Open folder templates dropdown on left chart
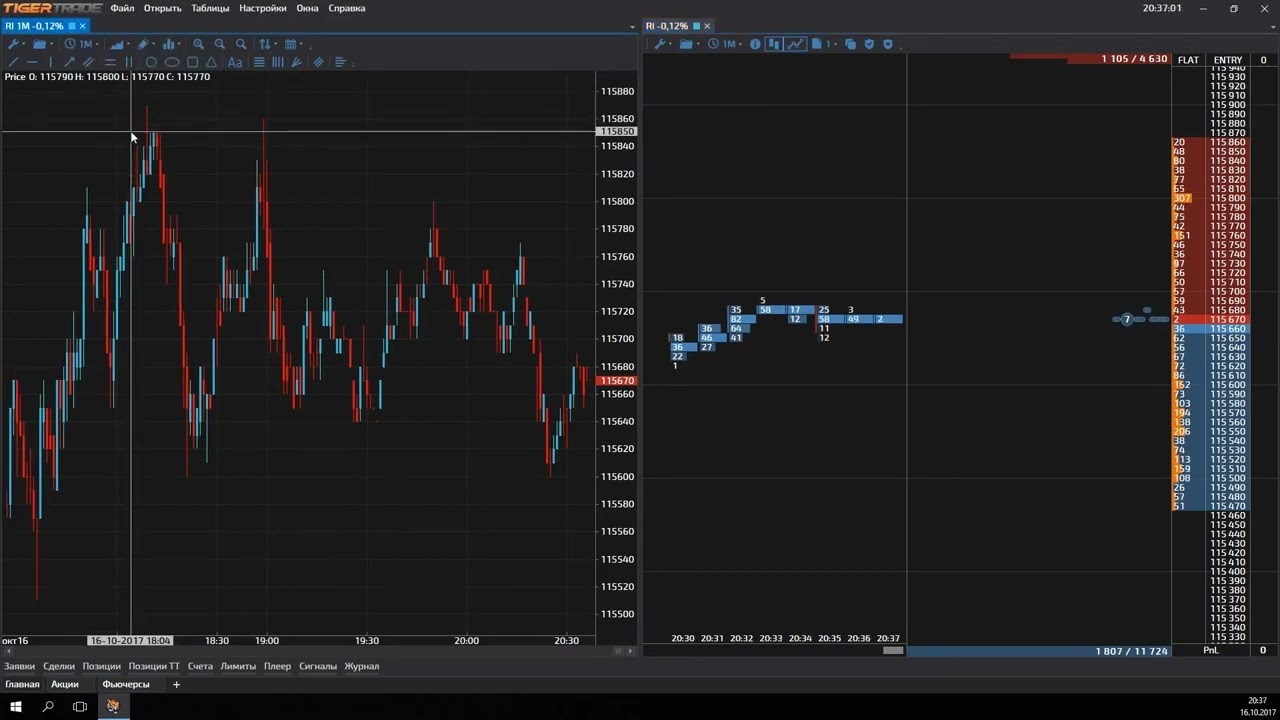The width and height of the screenshot is (1280, 720). (43, 44)
